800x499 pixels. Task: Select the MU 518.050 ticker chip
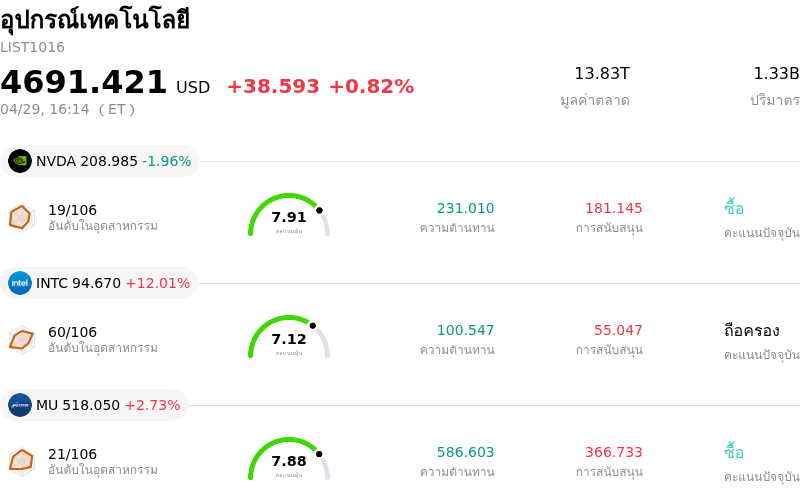tap(95, 405)
